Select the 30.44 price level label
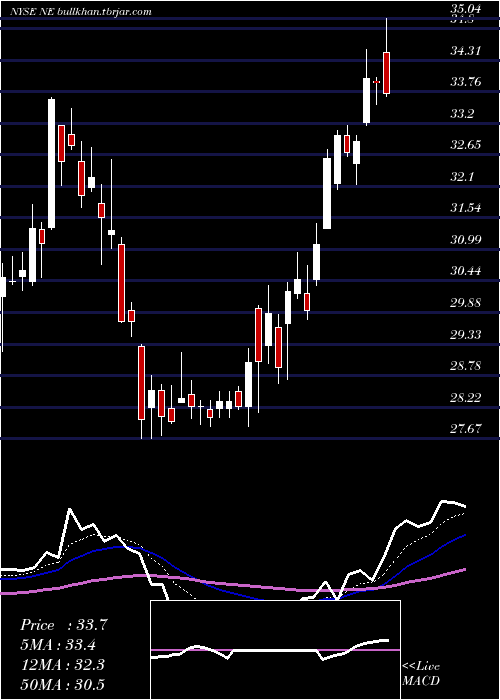500x700 pixels. (466, 271)
